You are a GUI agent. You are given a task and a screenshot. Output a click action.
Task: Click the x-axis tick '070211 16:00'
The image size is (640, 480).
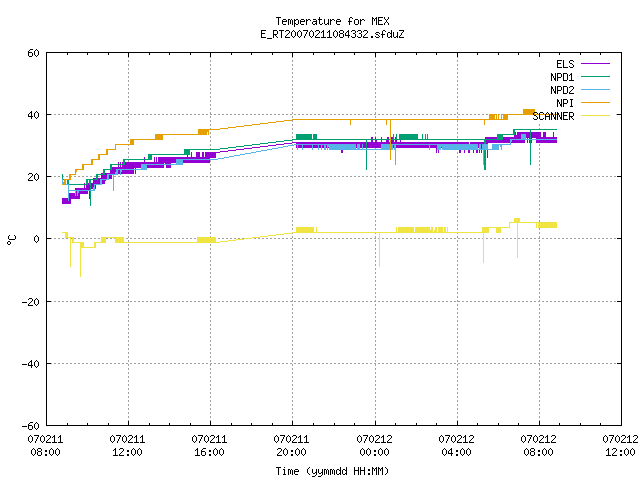(x=209, y=446)
